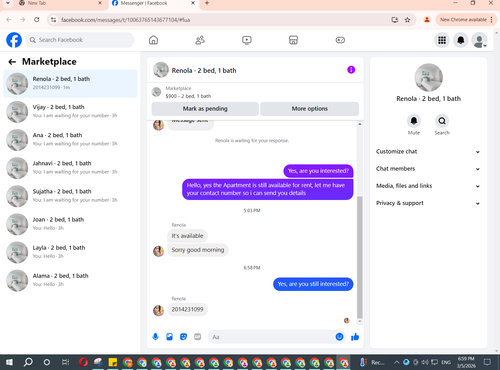Expand Media, files and links section
The height and width of the screenshot is (370, 500).
428,186
